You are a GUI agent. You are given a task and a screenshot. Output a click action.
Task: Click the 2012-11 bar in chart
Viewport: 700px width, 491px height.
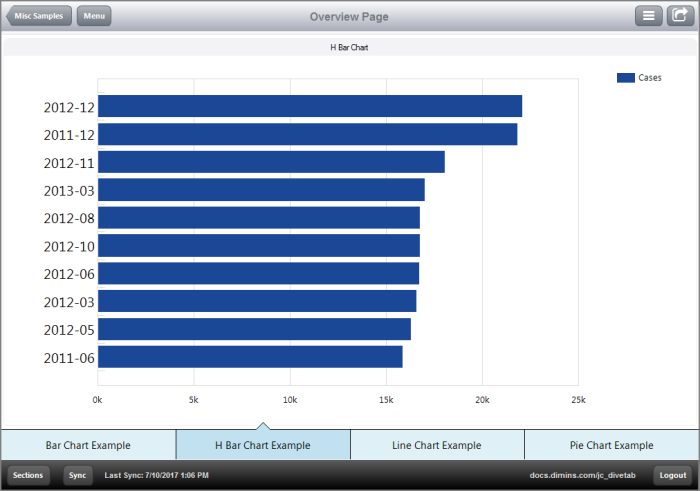(x=271, y=162)
